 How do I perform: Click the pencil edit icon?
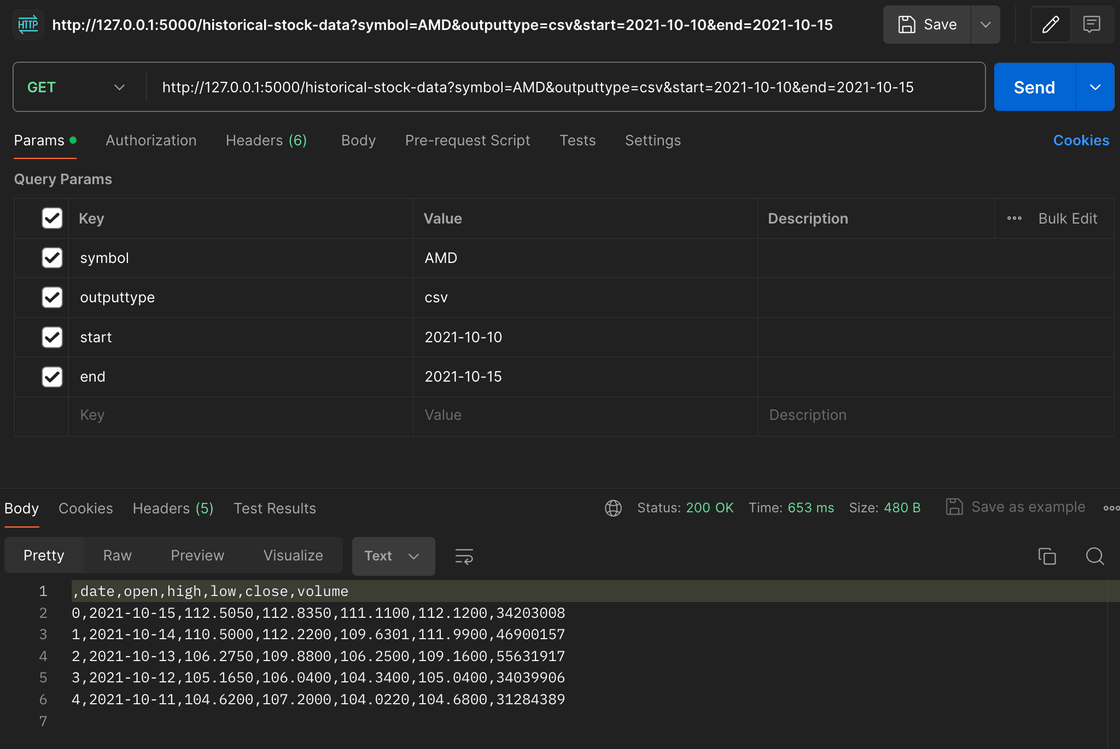tap(1050, 25)
